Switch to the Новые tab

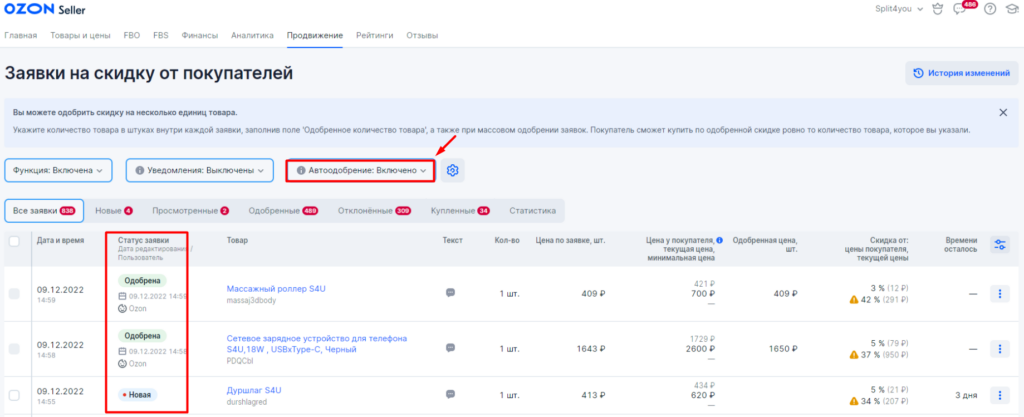[114, 211]
